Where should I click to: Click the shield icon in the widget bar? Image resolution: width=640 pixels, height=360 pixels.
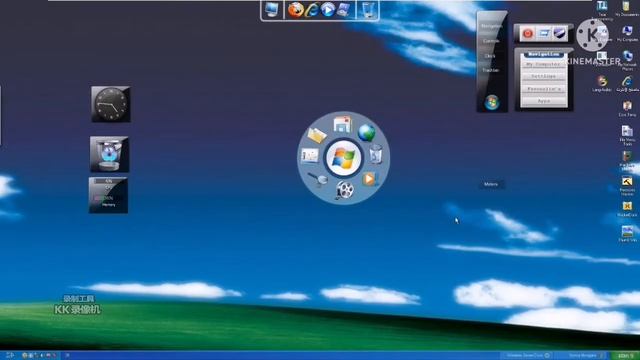[x=560, y=33]
